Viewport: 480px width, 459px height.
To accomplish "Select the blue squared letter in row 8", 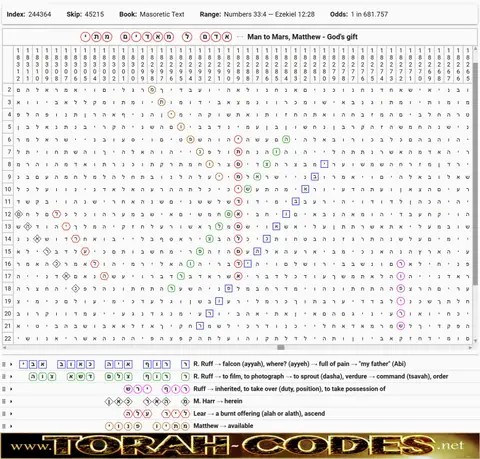I will 324,164.
